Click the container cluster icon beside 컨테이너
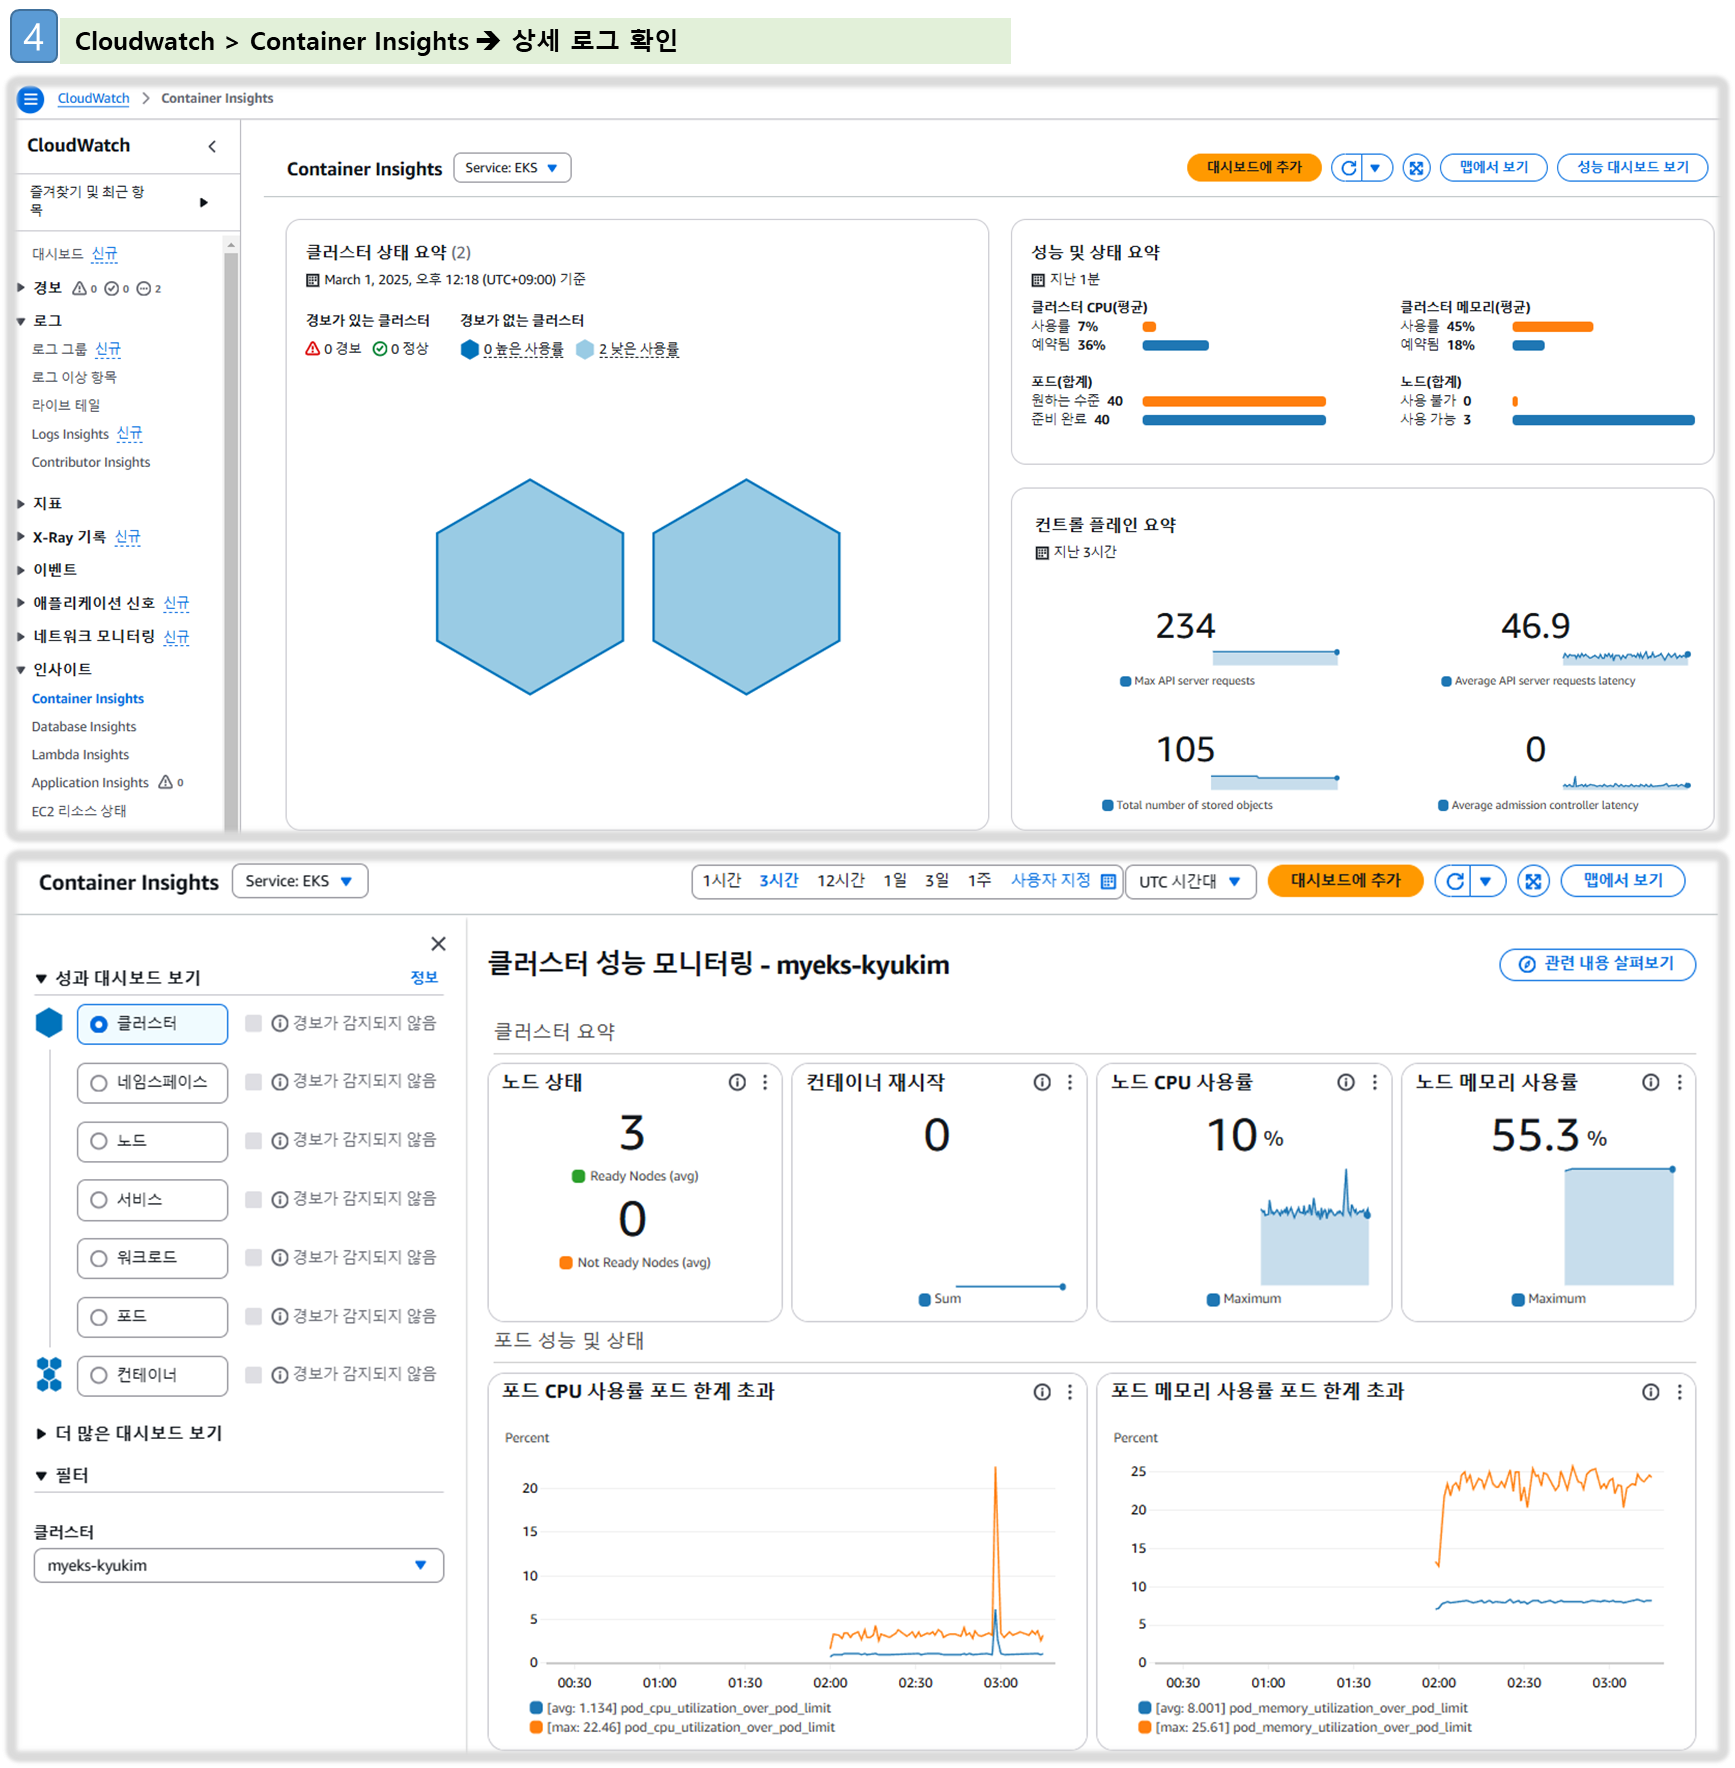 click(x=49, y=1374)
